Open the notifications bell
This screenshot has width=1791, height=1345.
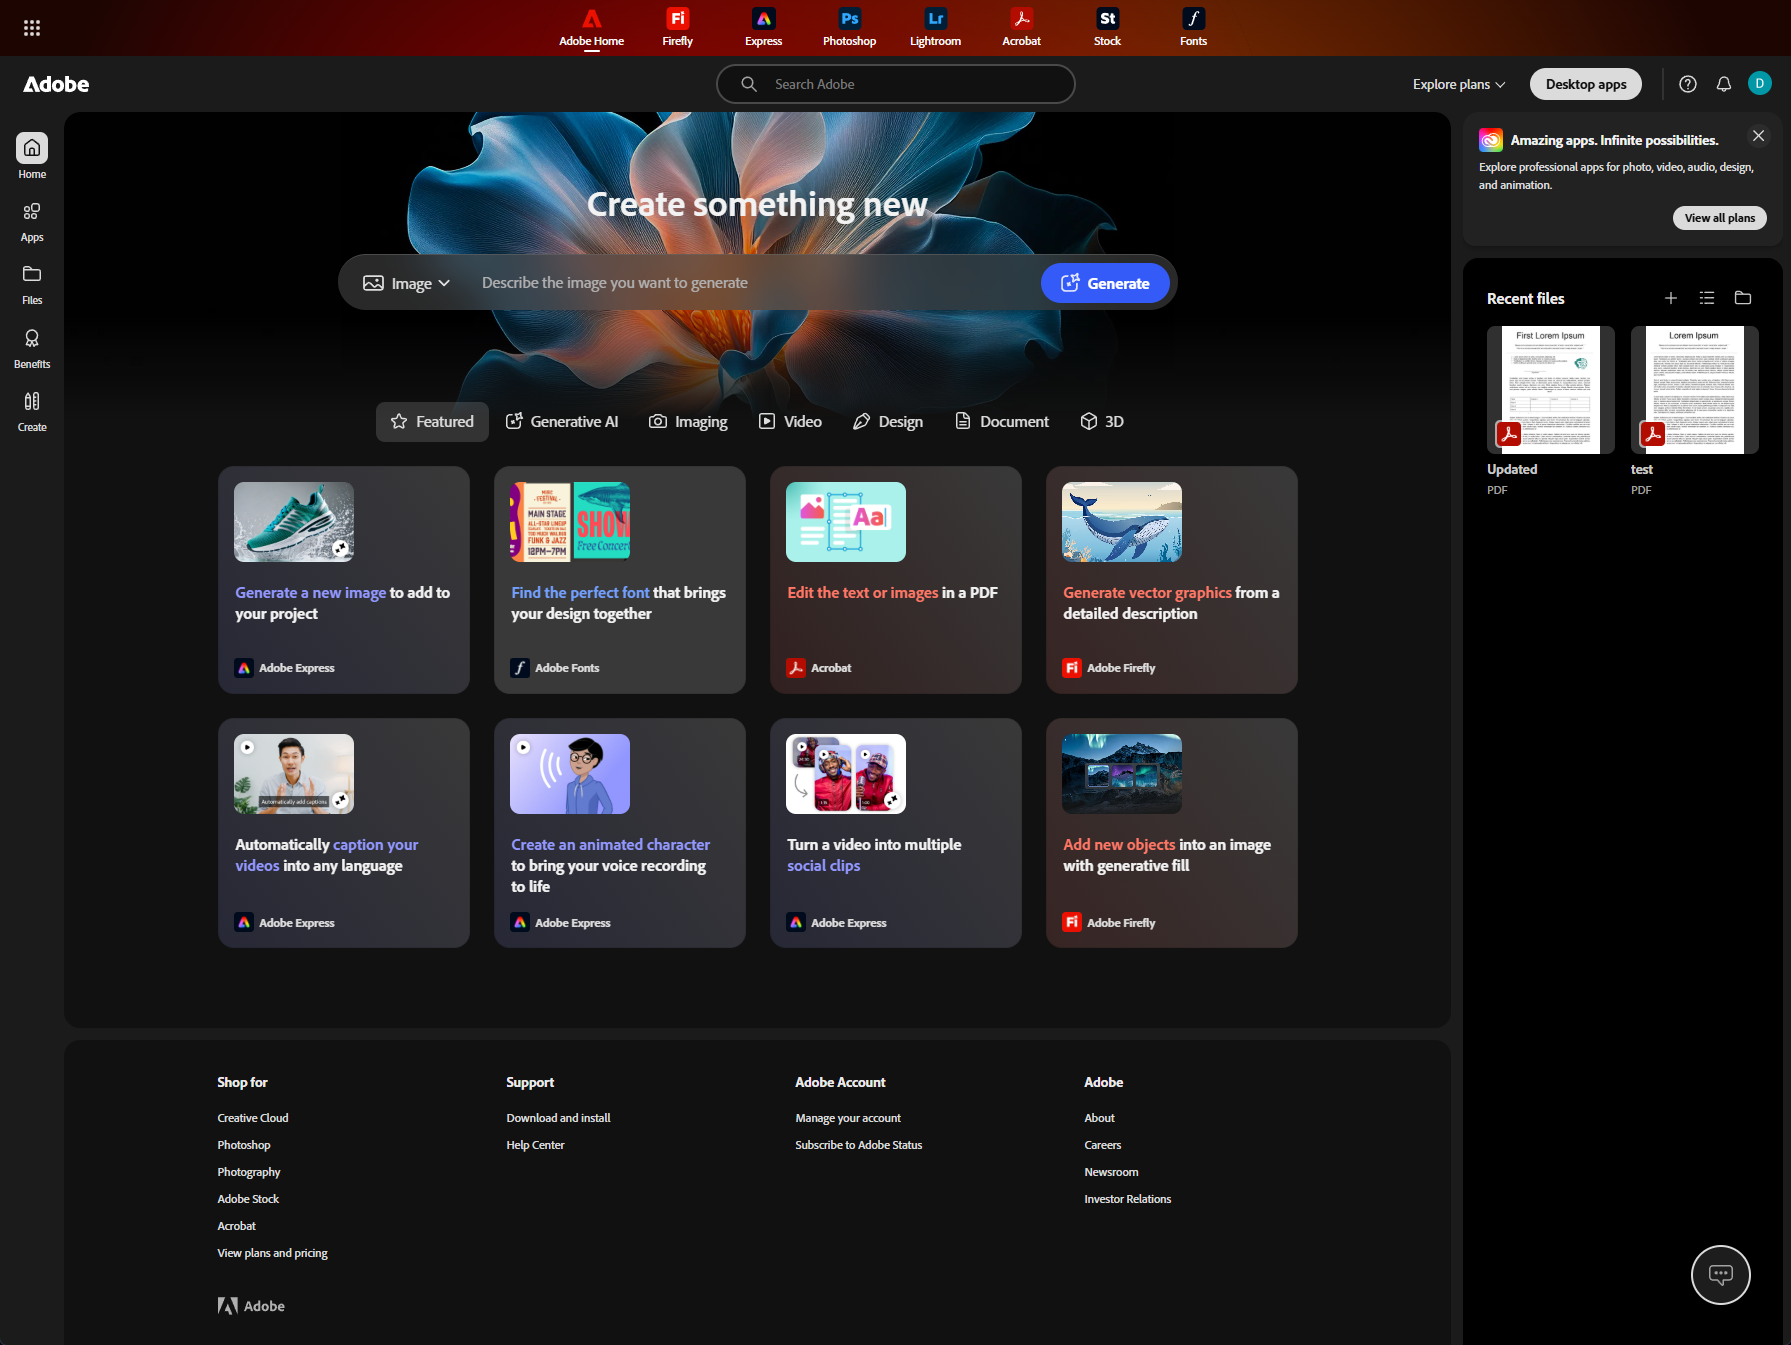1724,84
